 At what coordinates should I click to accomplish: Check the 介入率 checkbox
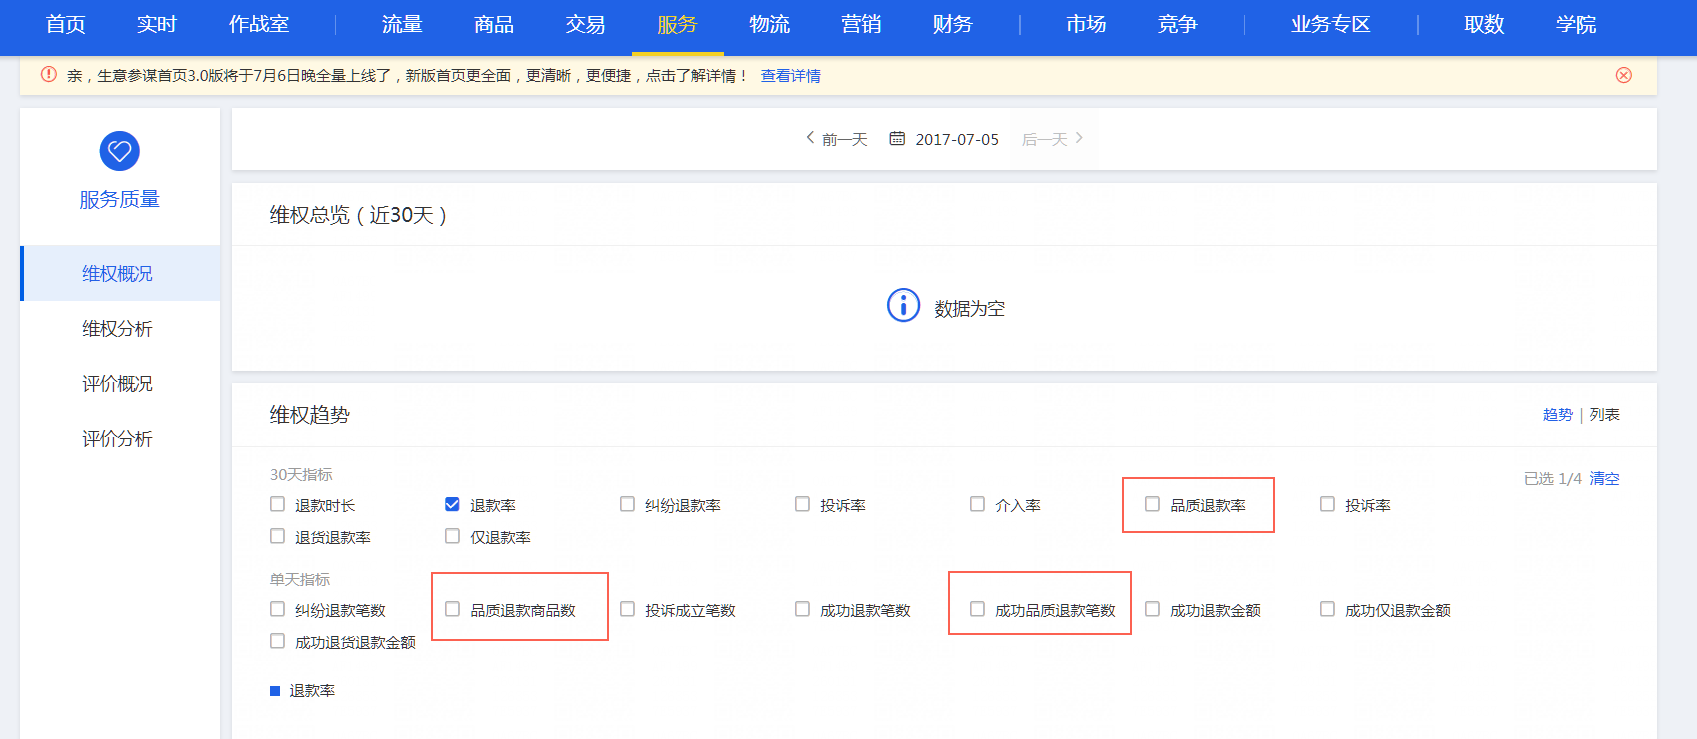tap(977, 504)
